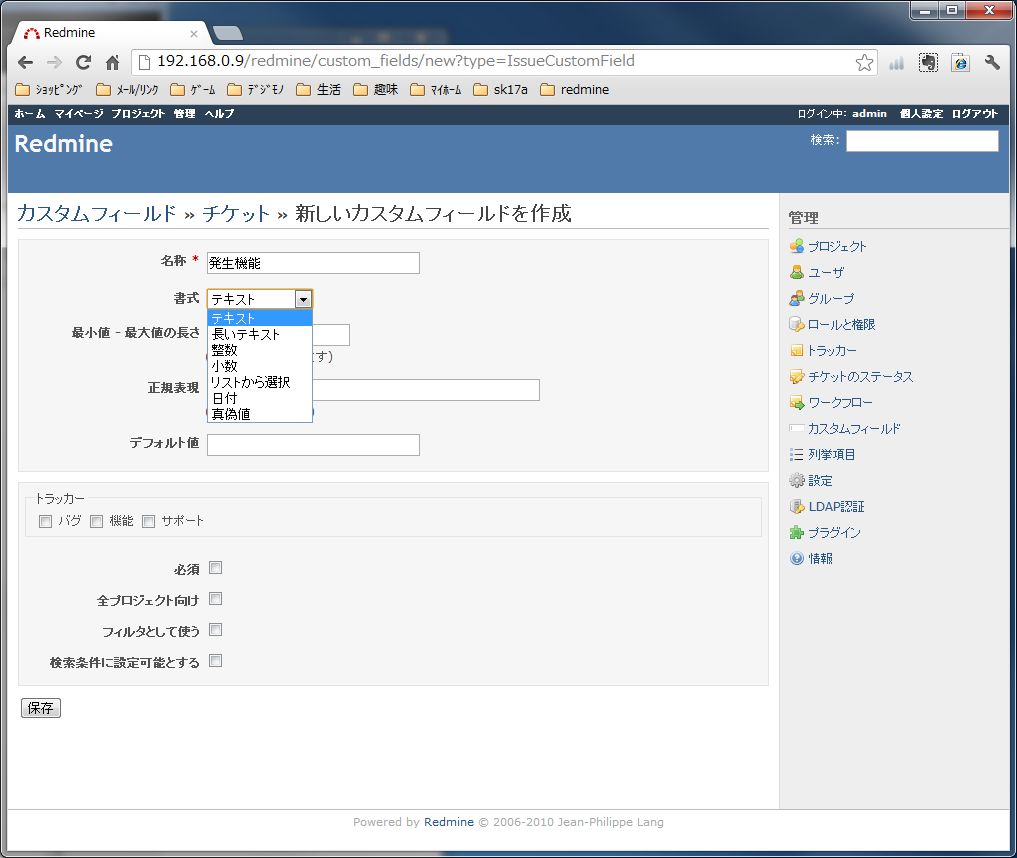Reload the page with the refresh icon

(83, 62)
